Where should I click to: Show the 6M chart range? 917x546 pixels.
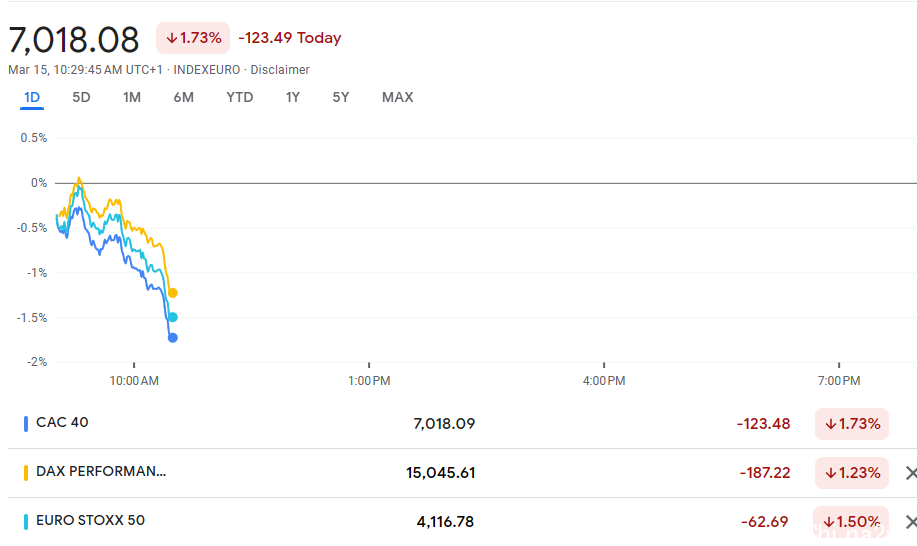(x=184, y=97)
